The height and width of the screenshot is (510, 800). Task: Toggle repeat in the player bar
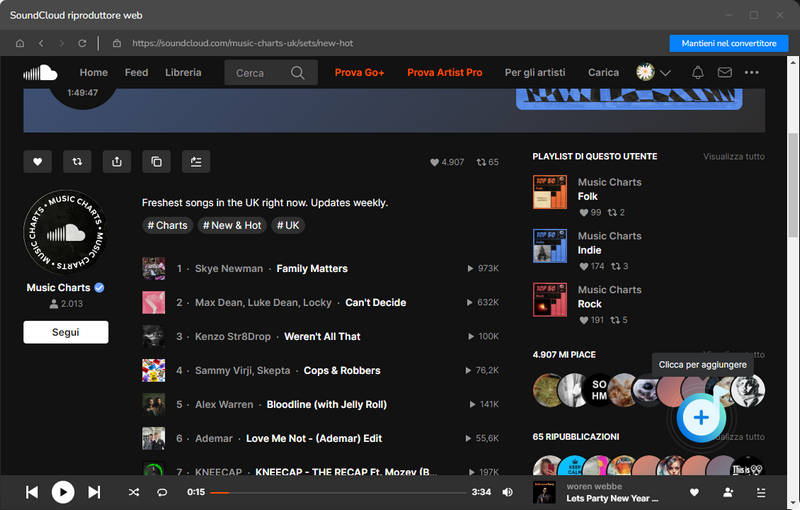pyautogui.click(x=162, y=492)
